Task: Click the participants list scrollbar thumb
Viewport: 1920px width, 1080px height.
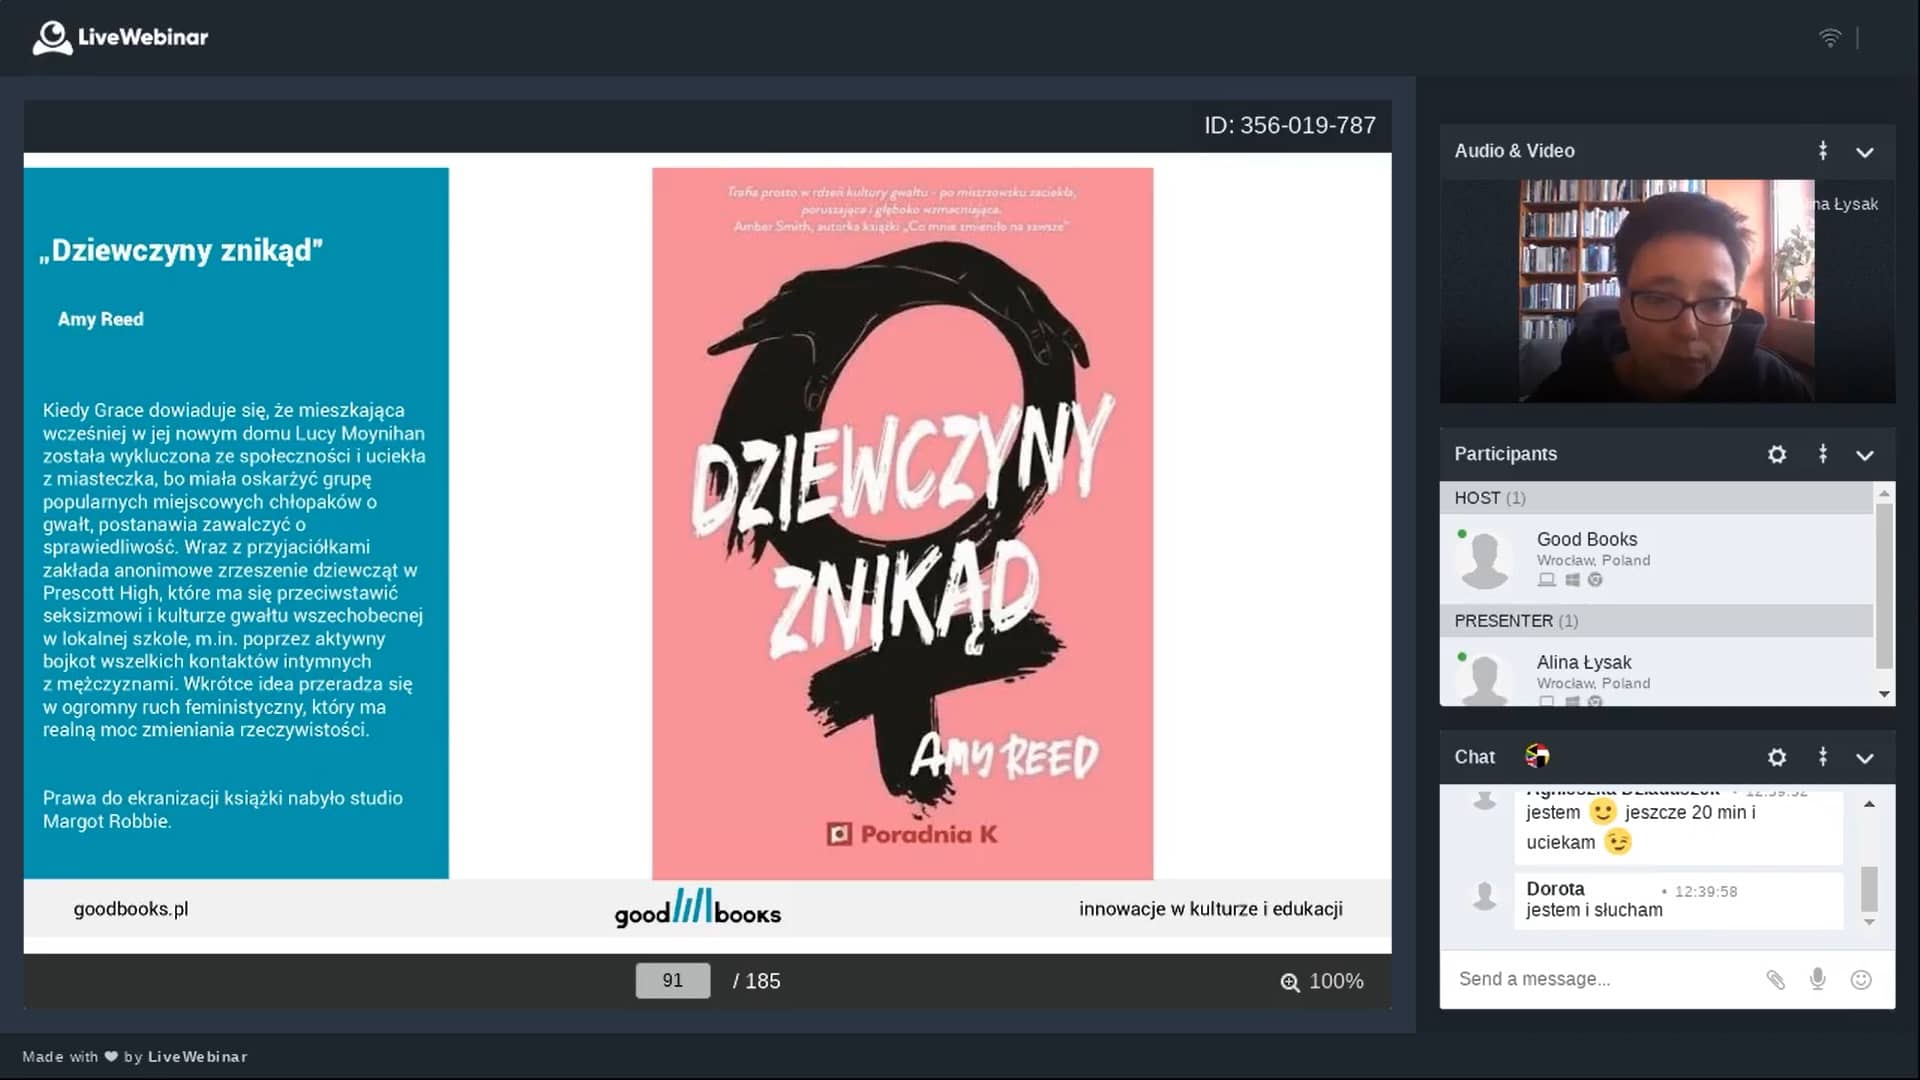Action: (1884, 585)
